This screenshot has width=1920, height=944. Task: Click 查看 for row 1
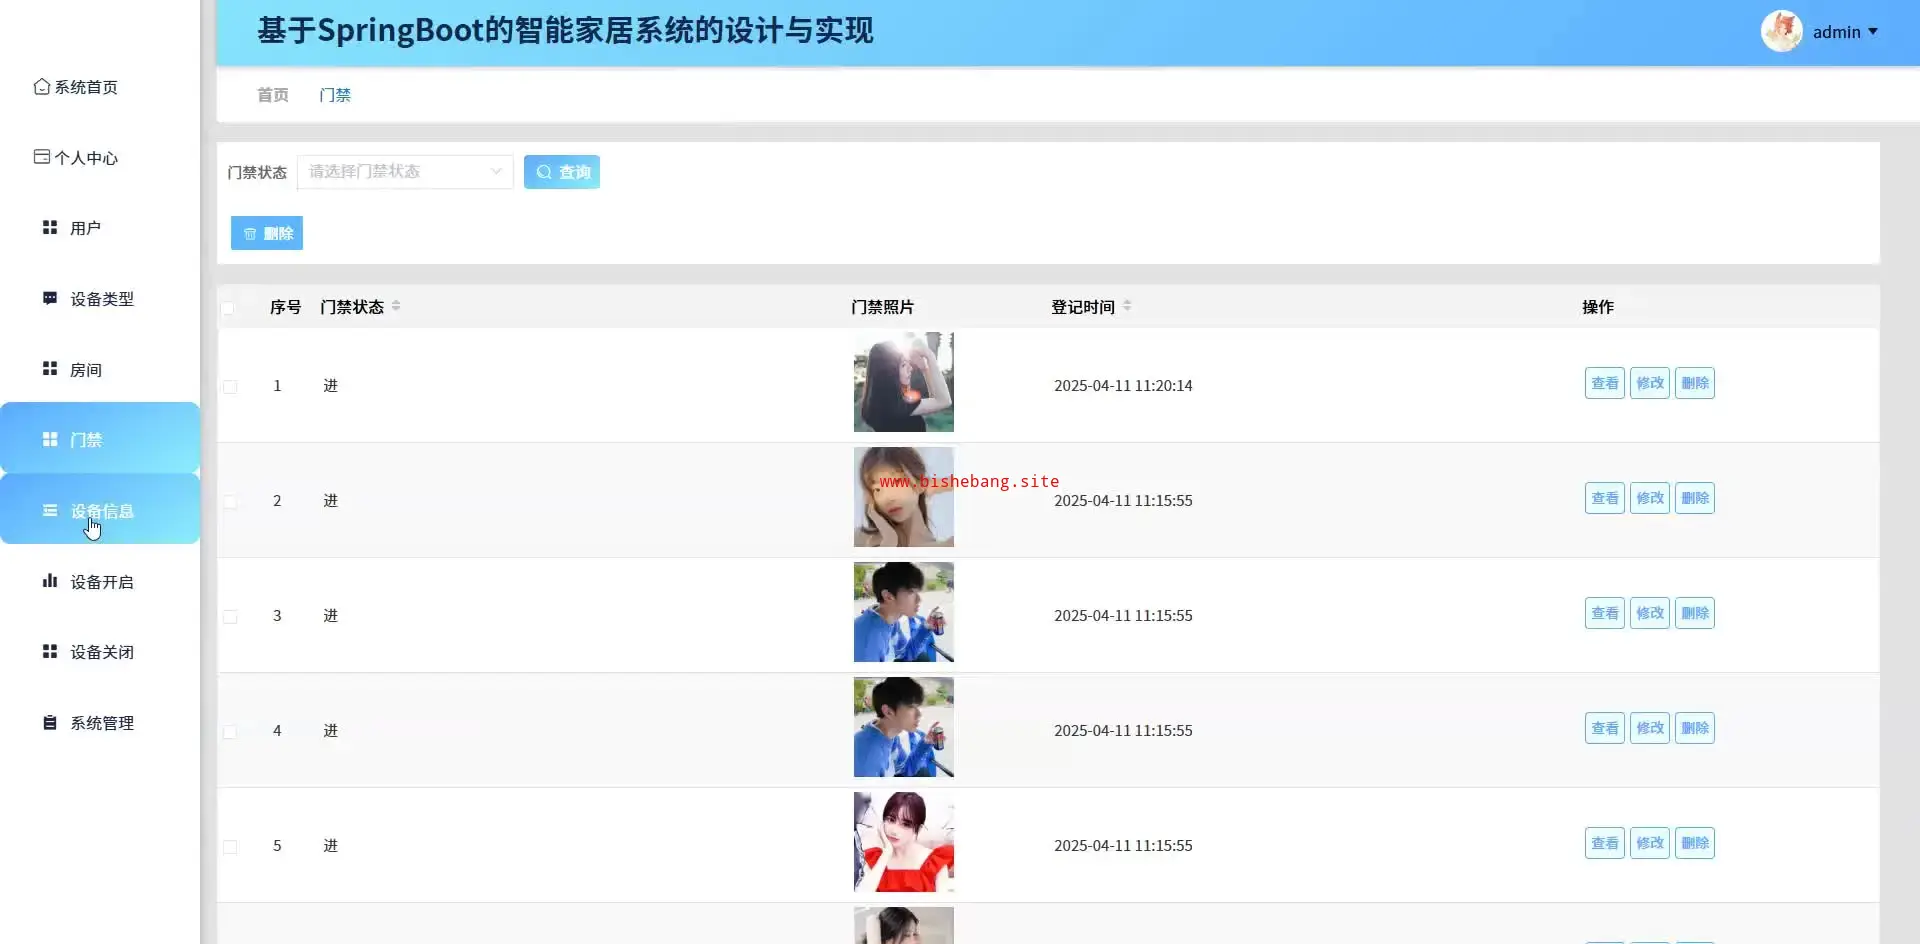(x=1605, y=383)
